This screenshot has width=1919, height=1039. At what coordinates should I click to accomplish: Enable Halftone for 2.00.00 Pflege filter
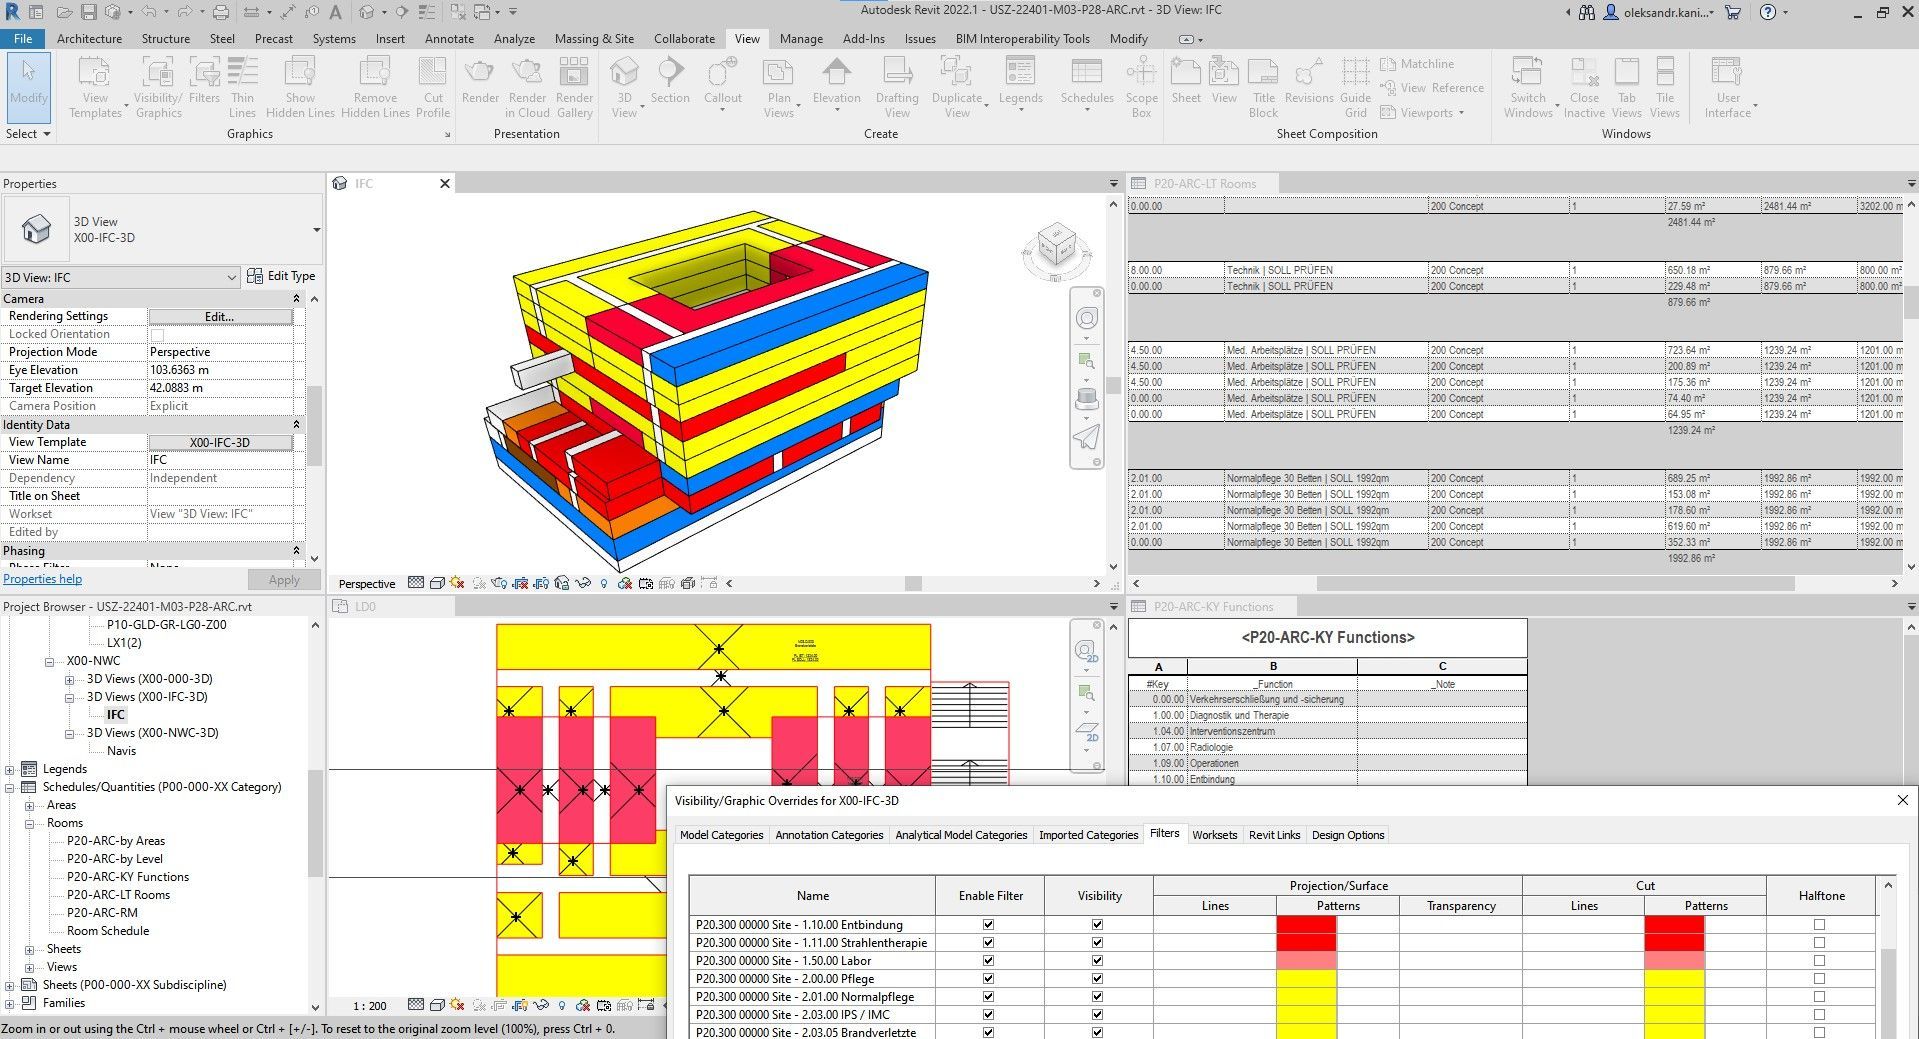[x=1819, y=979]
